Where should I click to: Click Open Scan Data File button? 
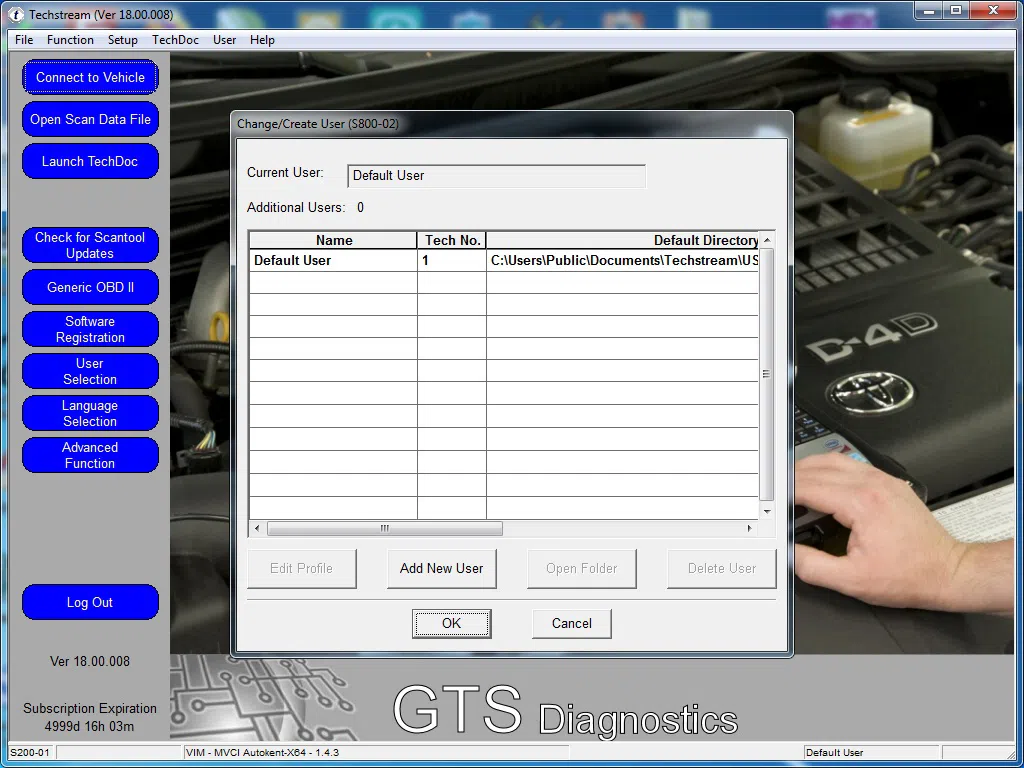[x=90, y=119]
